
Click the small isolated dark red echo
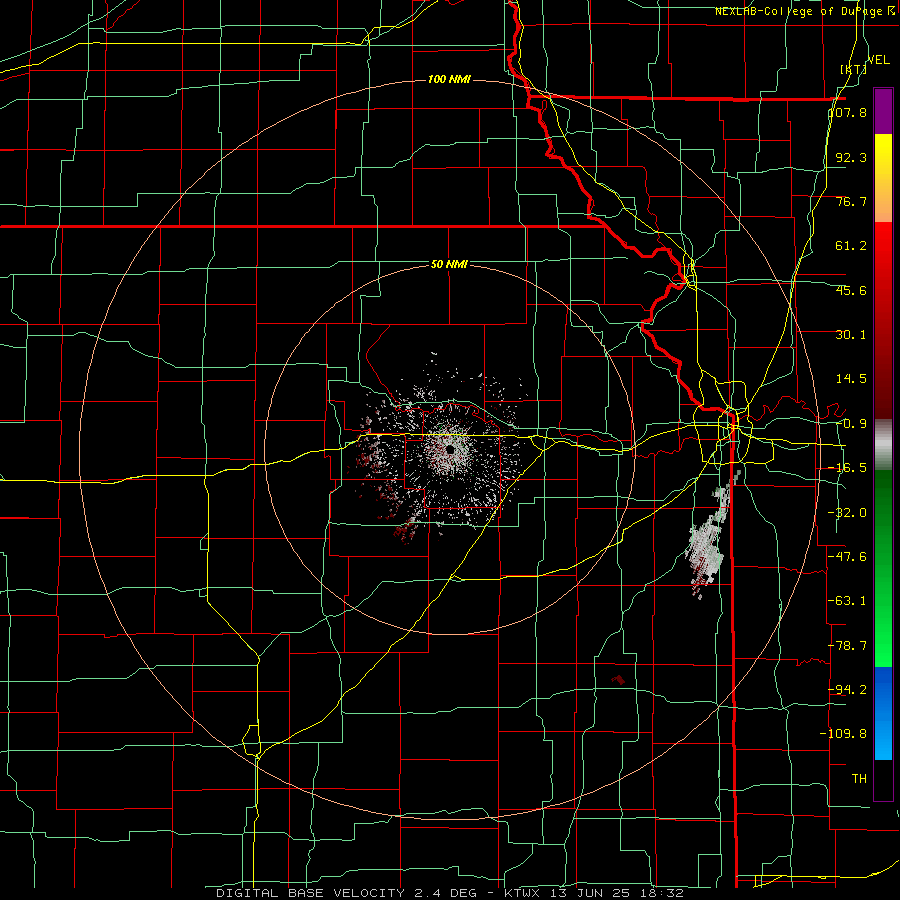pos(618,680)
